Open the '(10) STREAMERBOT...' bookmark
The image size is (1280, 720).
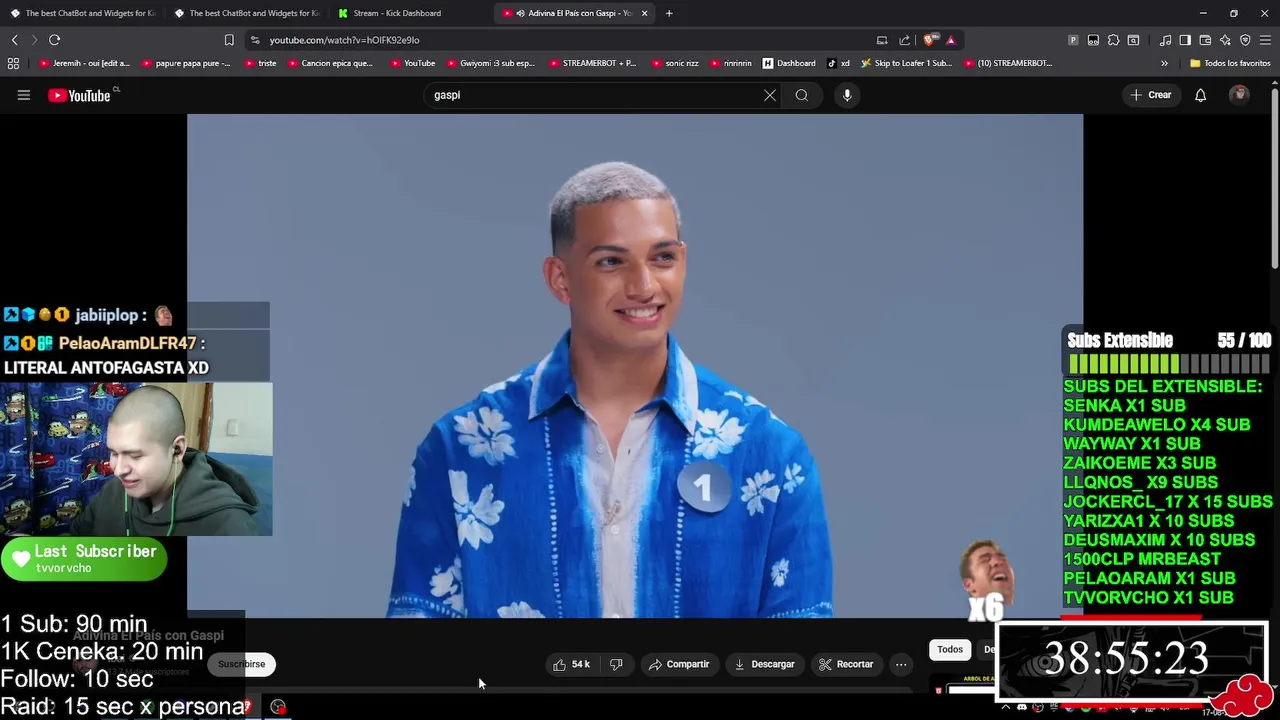tap(1009, 63)
